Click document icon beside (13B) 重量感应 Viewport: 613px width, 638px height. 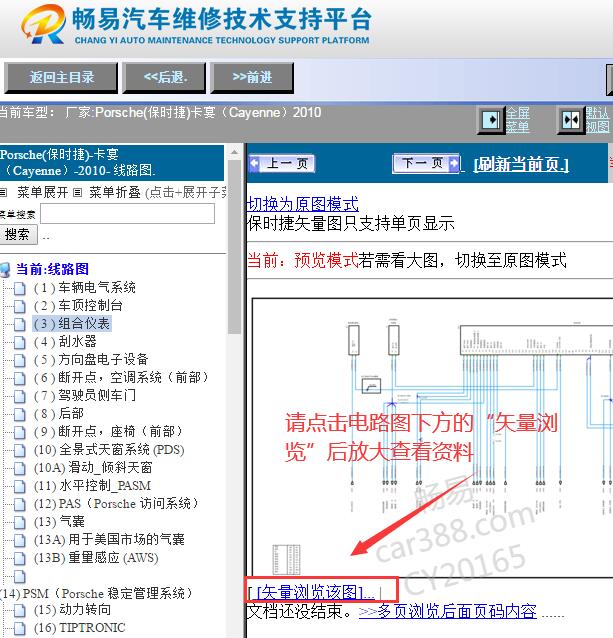(x=19, y=558)
